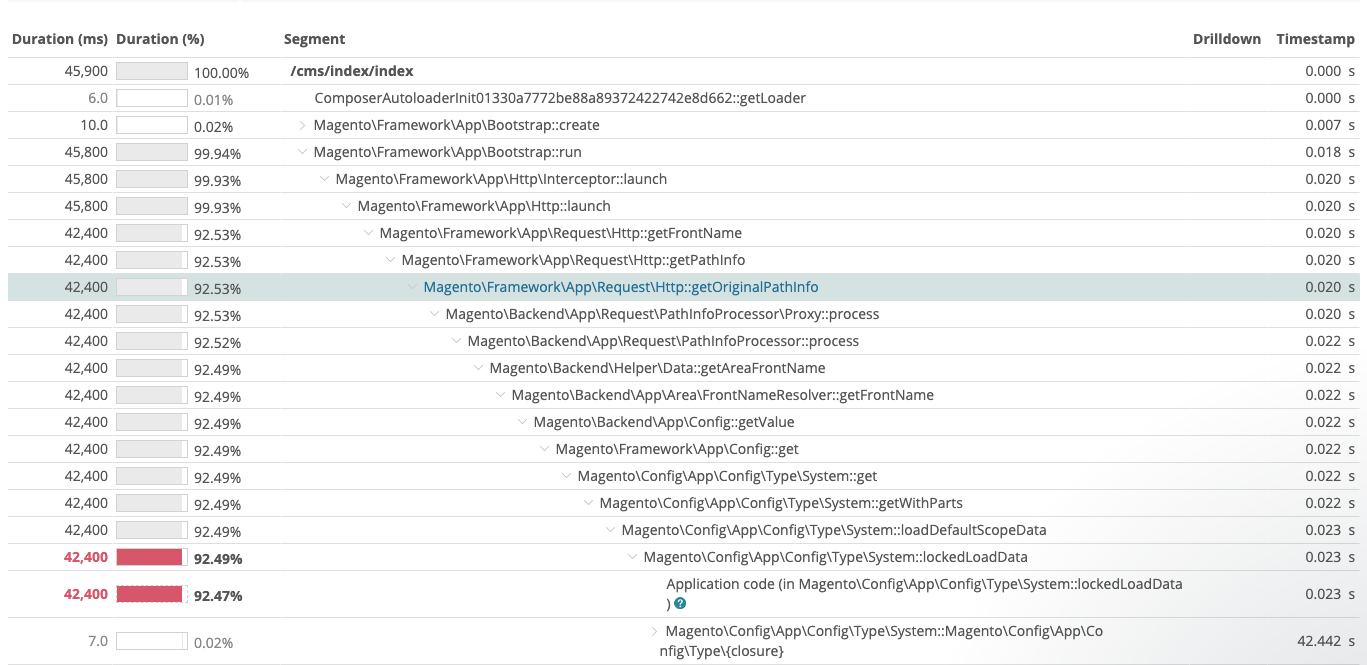This screenshot has width=1367, height=665.
Task: Sort by the Duration (ms) column header
Action: pyautogui.click(x=60, y=39)
